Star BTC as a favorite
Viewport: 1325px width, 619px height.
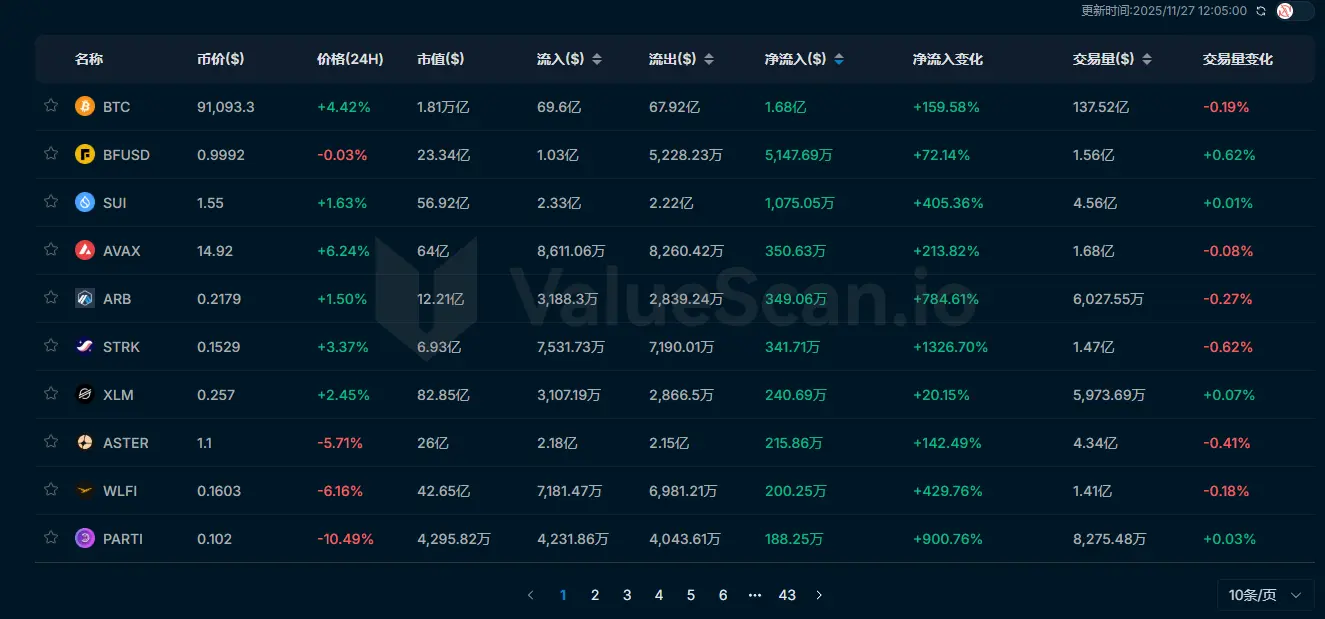coord(51,106)
